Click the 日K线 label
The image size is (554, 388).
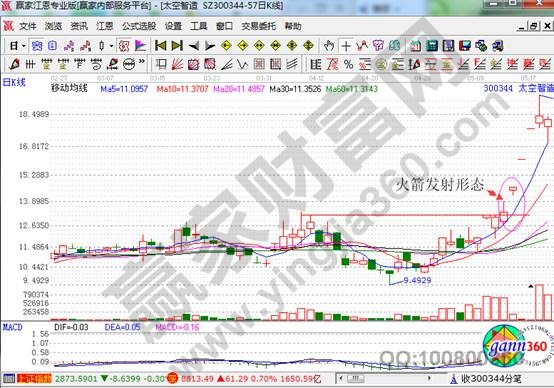(14, 82)
